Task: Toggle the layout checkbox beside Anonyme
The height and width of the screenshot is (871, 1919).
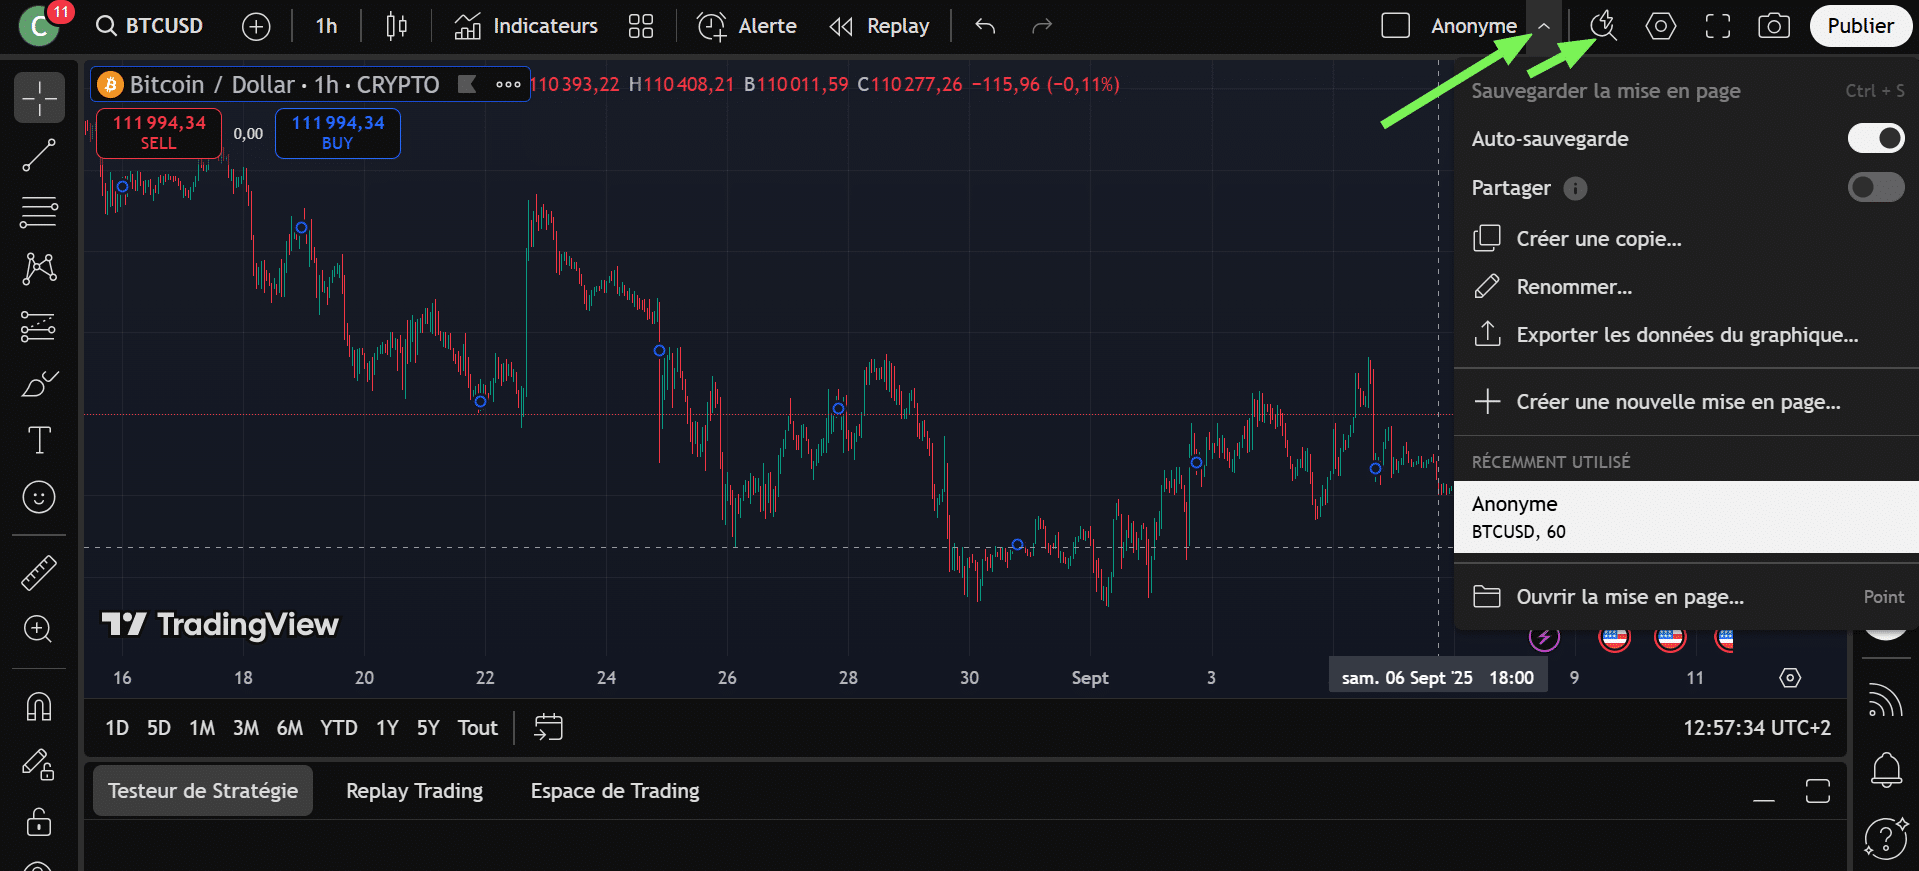Action: tap(1395, 26)
